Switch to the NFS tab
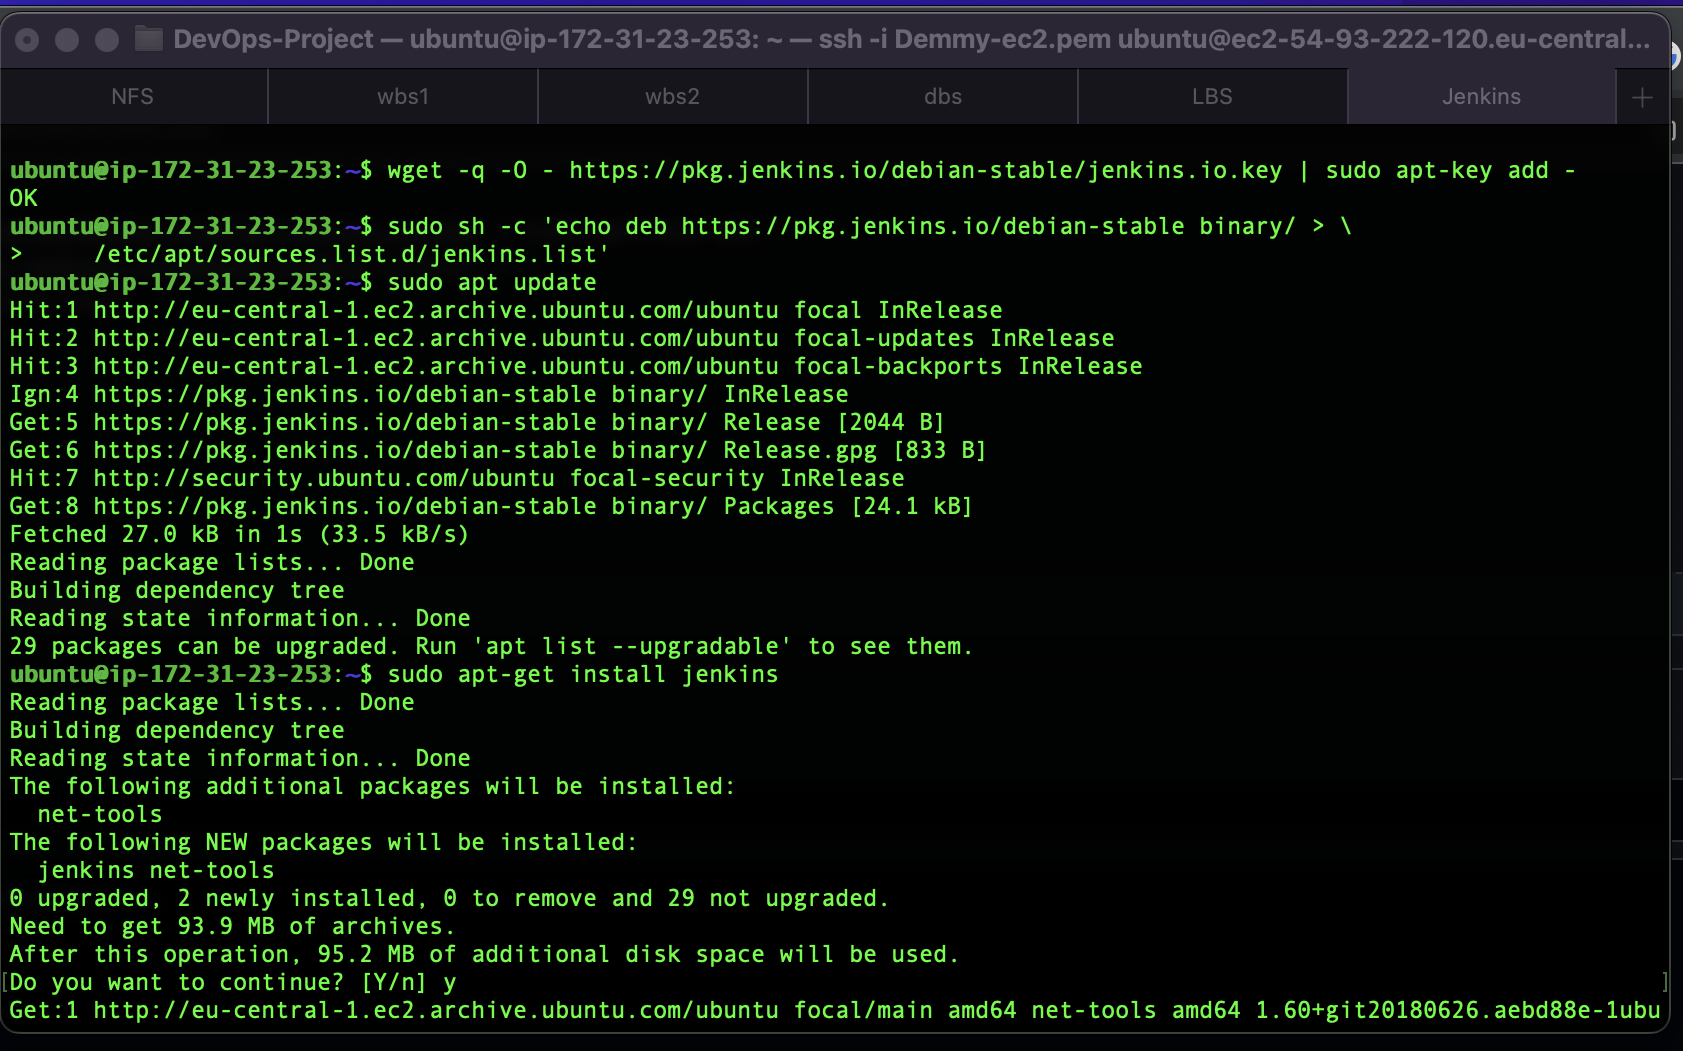The height and width of the screenshot is (1051, 1683). (132, 96)
